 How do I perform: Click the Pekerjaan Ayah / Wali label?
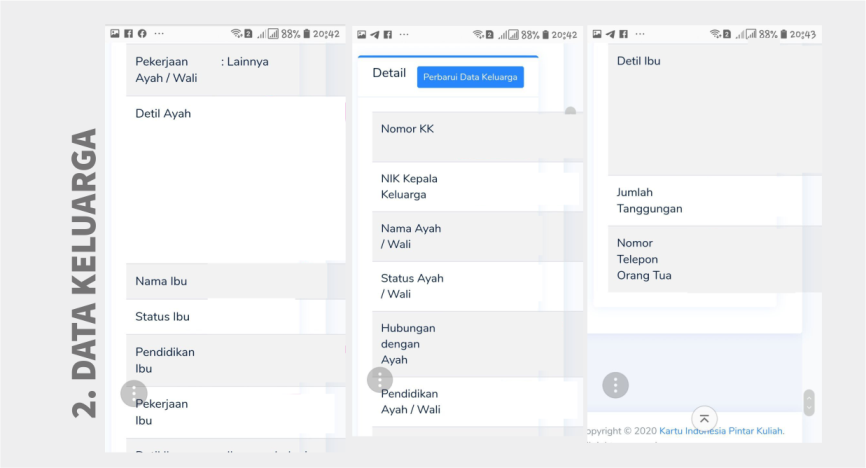click(x=166, y=70)
